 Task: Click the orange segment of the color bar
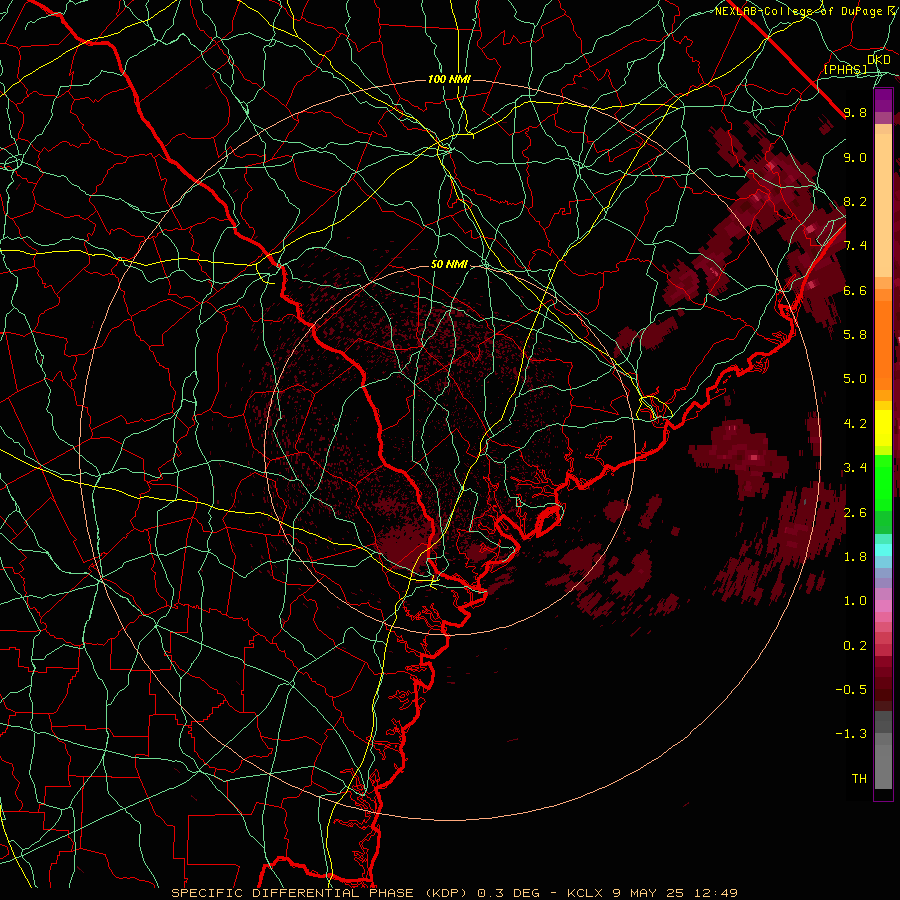[x=883, y=344]
